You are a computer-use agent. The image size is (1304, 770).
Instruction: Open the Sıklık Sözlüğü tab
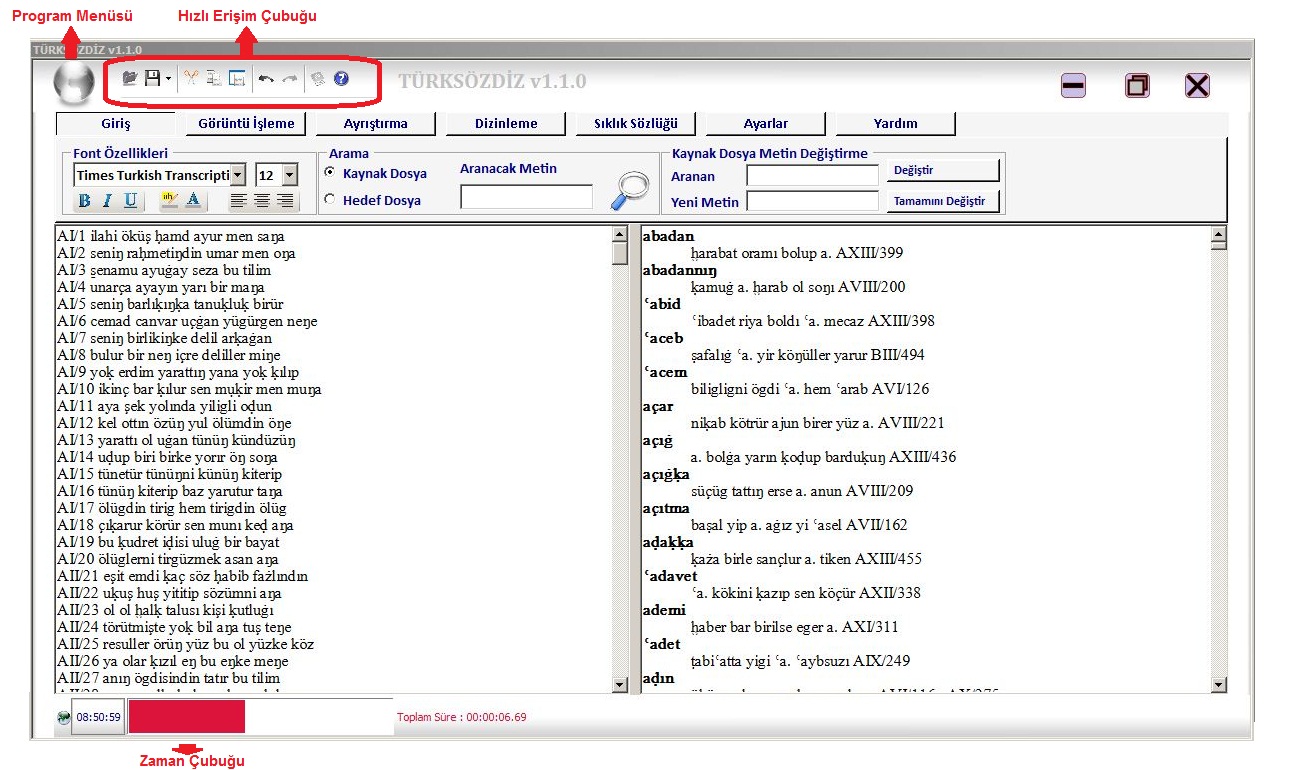[636, 124]
